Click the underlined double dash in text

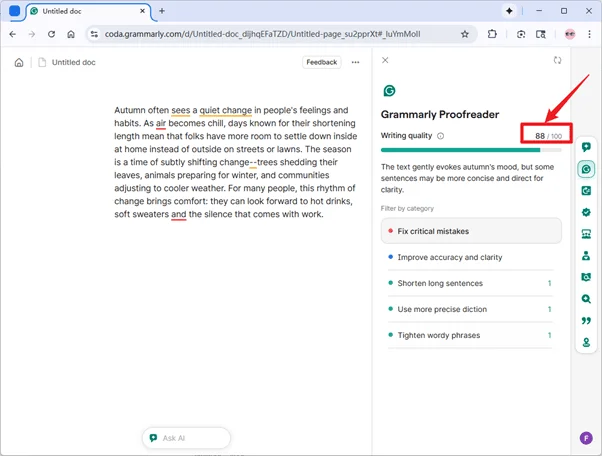point(253,162)
